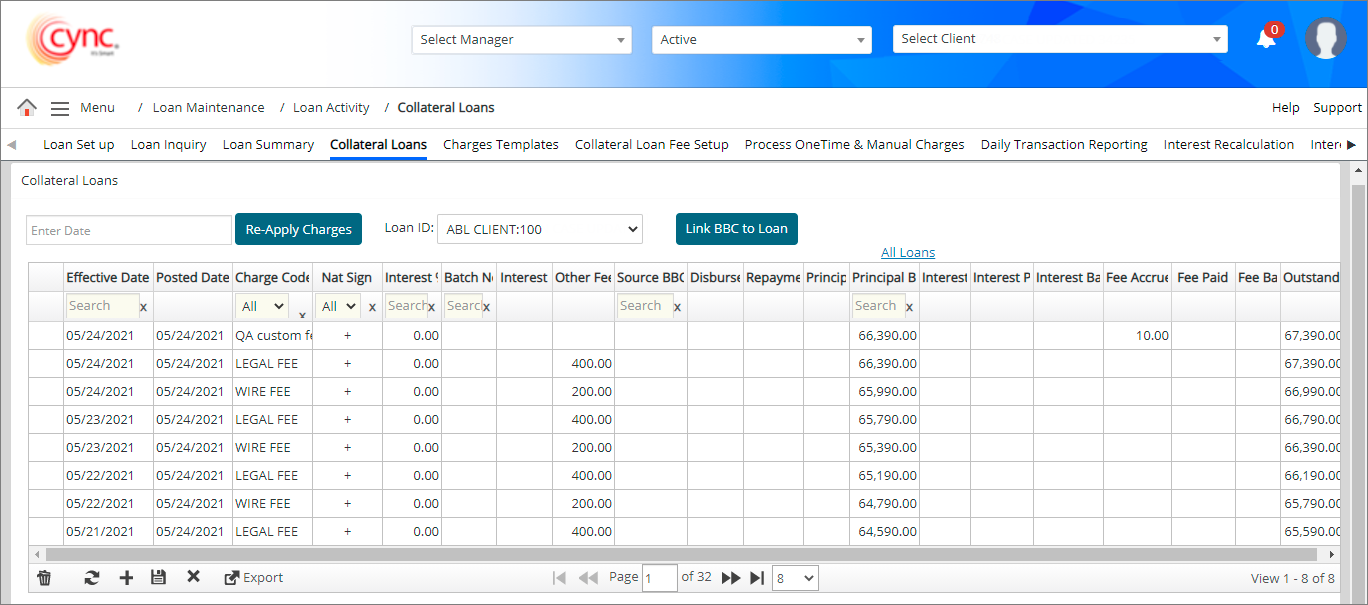Click the home icon in breadcrumb bar
Image resolution: width=1368 pixels, height=605 pixels.
tap(27, 108)
